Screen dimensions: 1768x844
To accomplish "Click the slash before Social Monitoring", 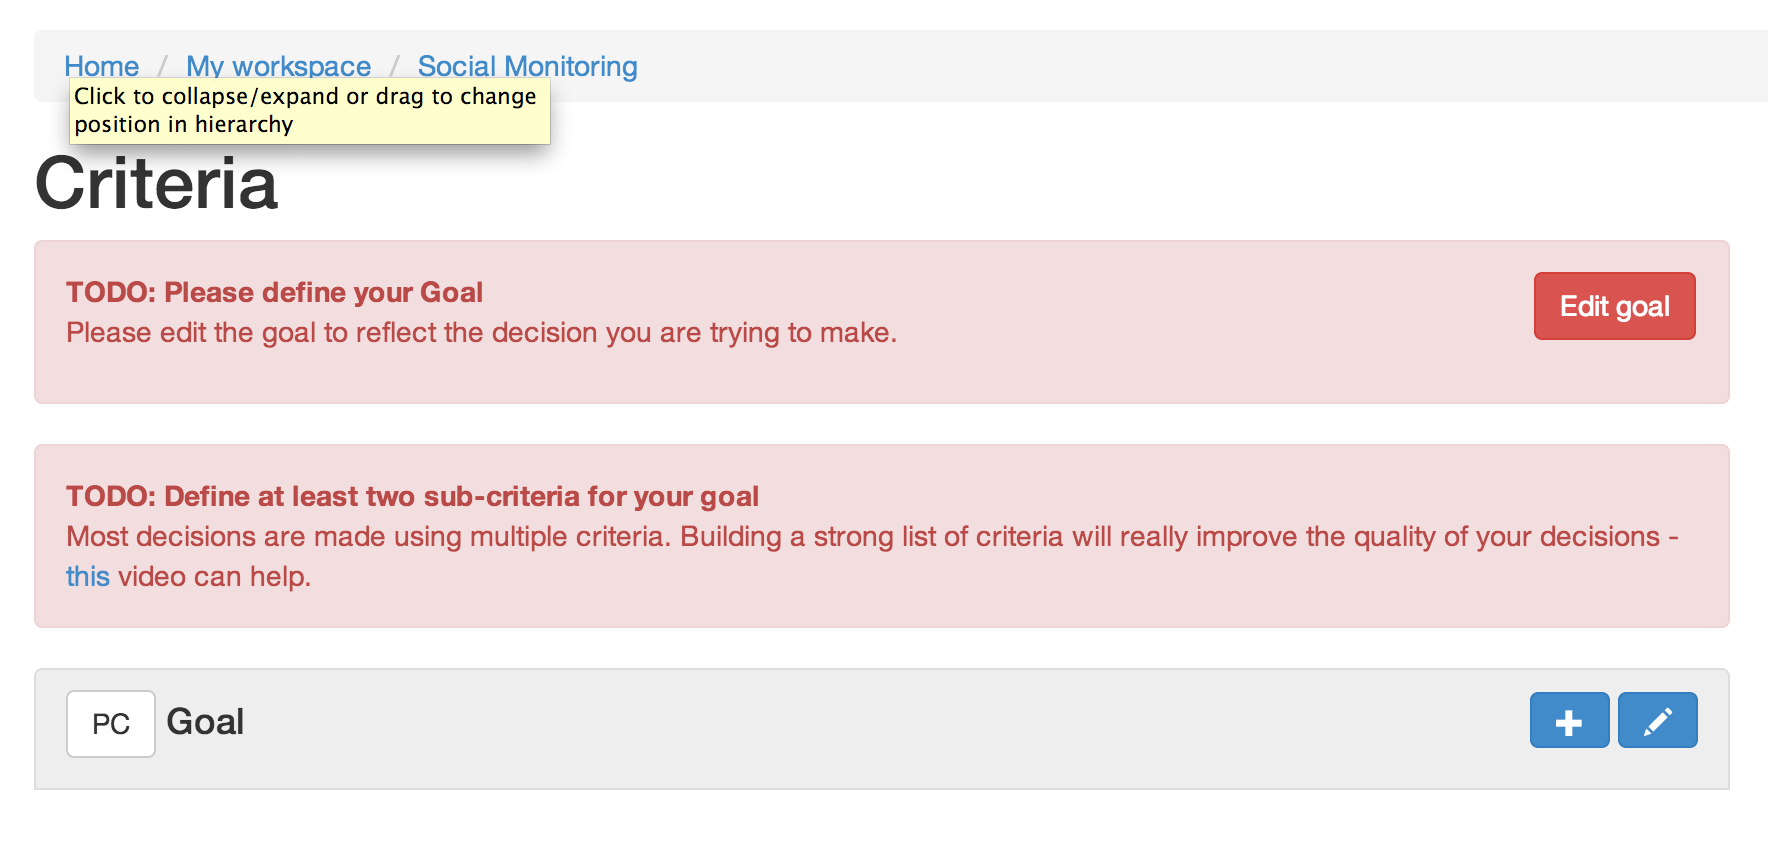I will click(x=394, y=66).
